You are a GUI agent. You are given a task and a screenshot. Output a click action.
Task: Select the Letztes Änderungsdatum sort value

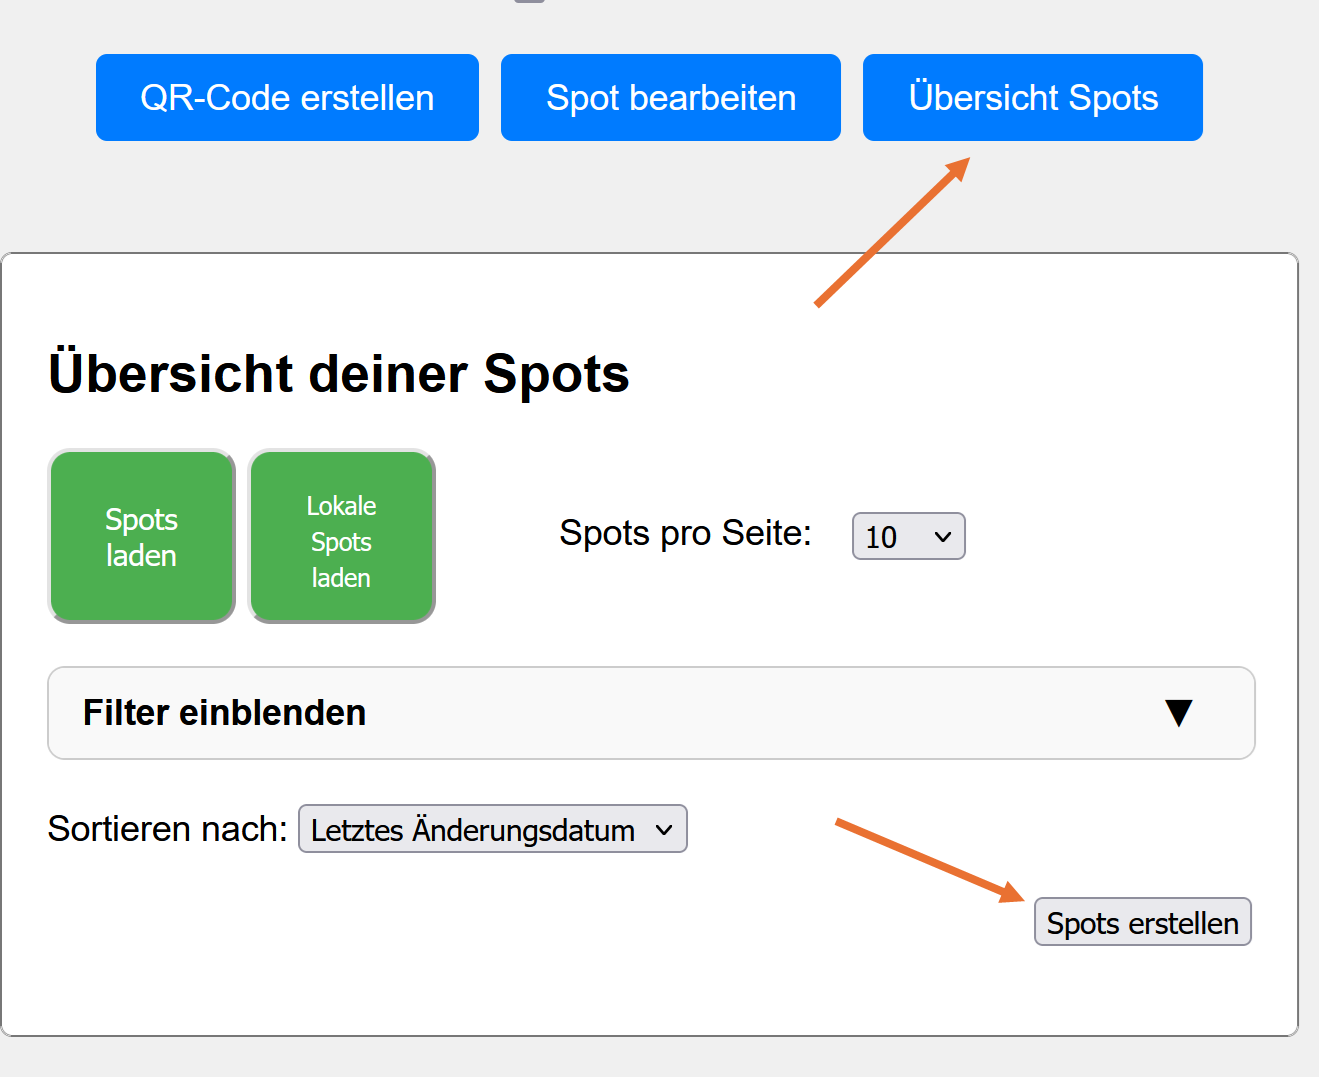click(472, 830)
